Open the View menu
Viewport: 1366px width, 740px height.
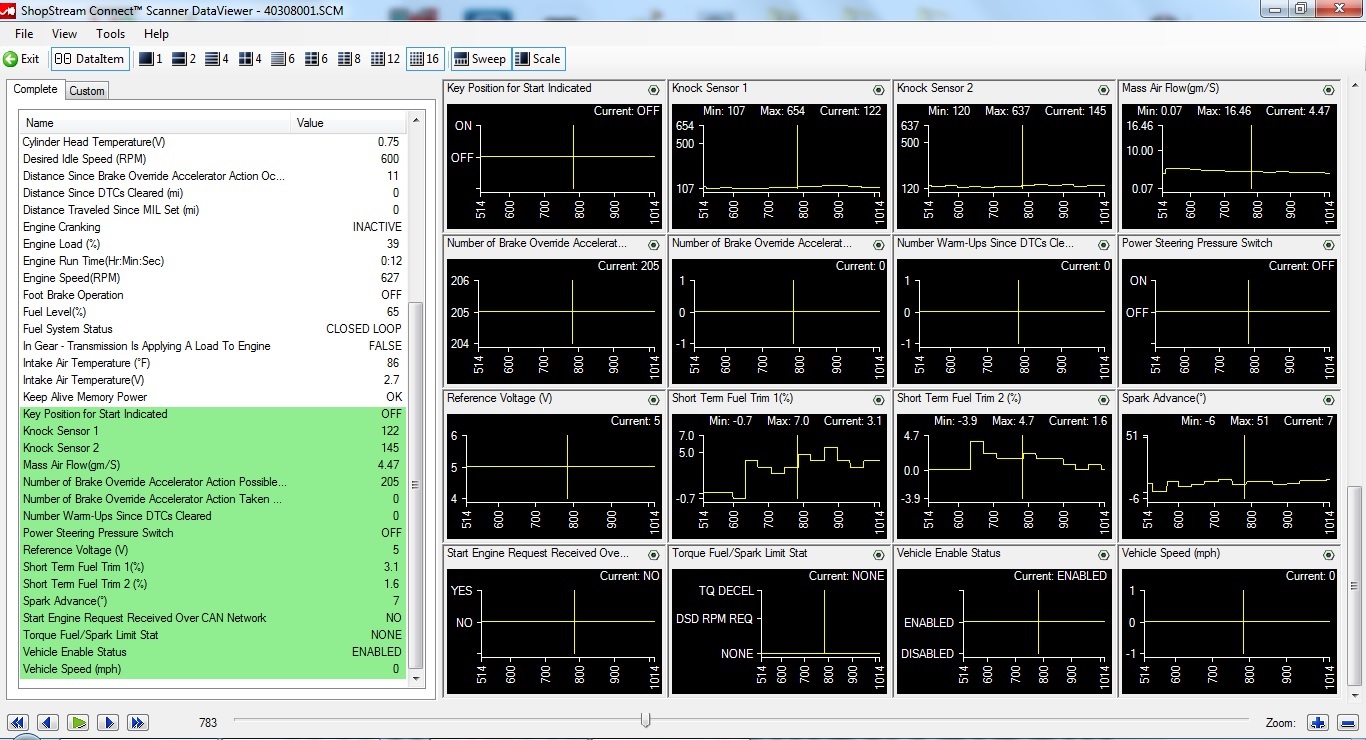point(64,34)
